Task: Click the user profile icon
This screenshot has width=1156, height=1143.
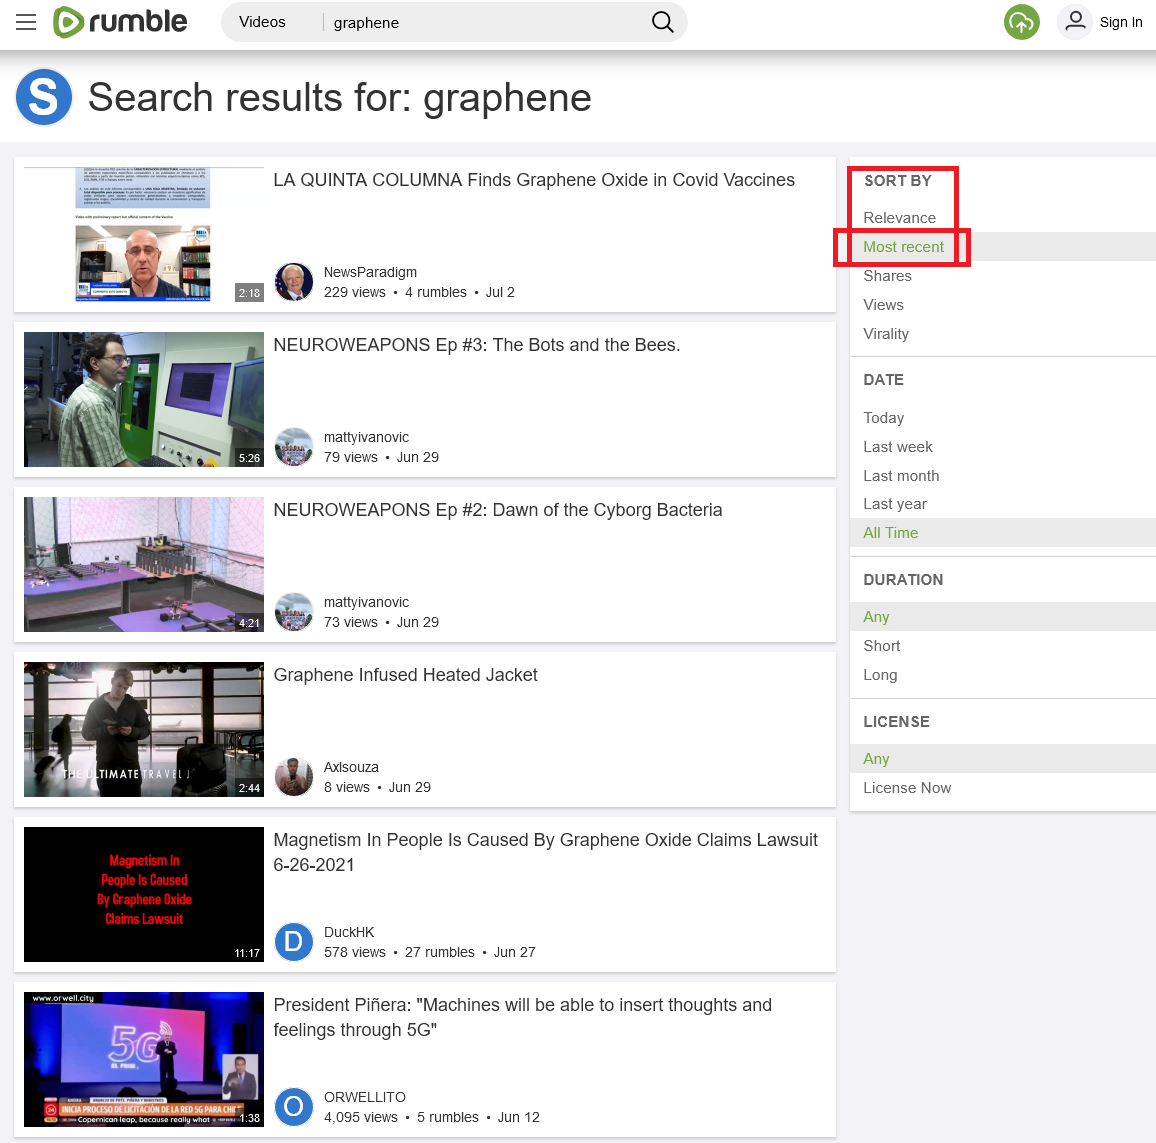Action: tap(1075, 22)
